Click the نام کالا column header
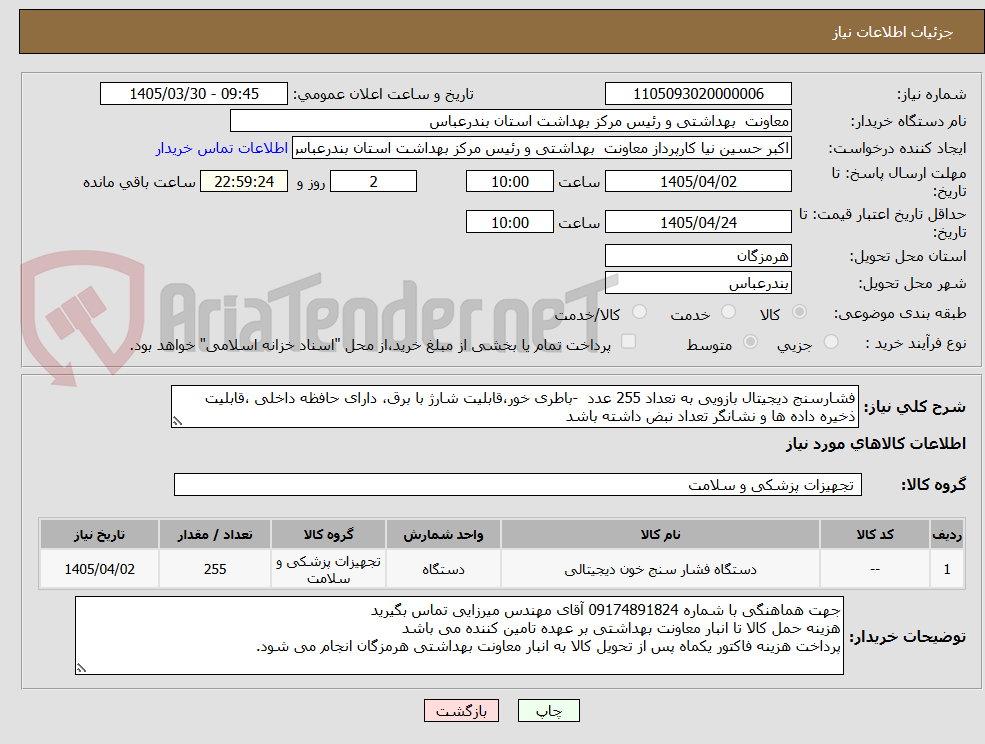This screenshot has width=985, height=744. coord(660,534)
